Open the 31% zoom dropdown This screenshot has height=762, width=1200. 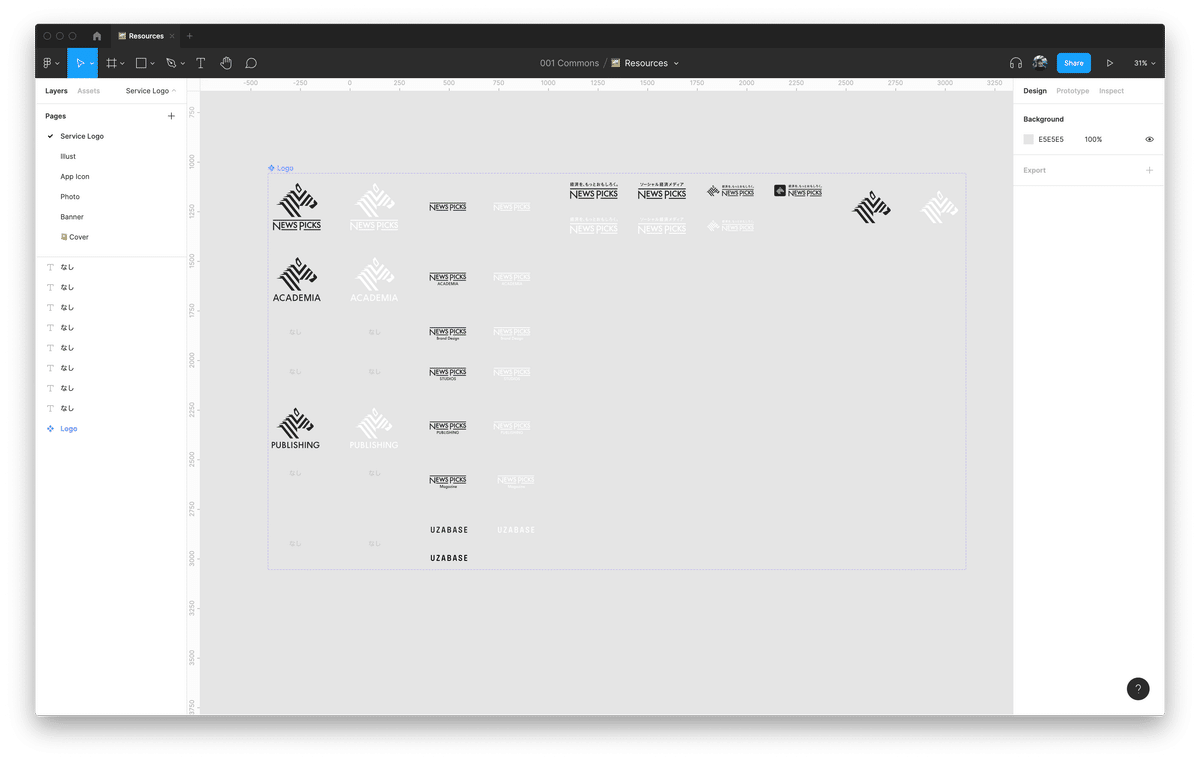click(x=1144, y=63)
